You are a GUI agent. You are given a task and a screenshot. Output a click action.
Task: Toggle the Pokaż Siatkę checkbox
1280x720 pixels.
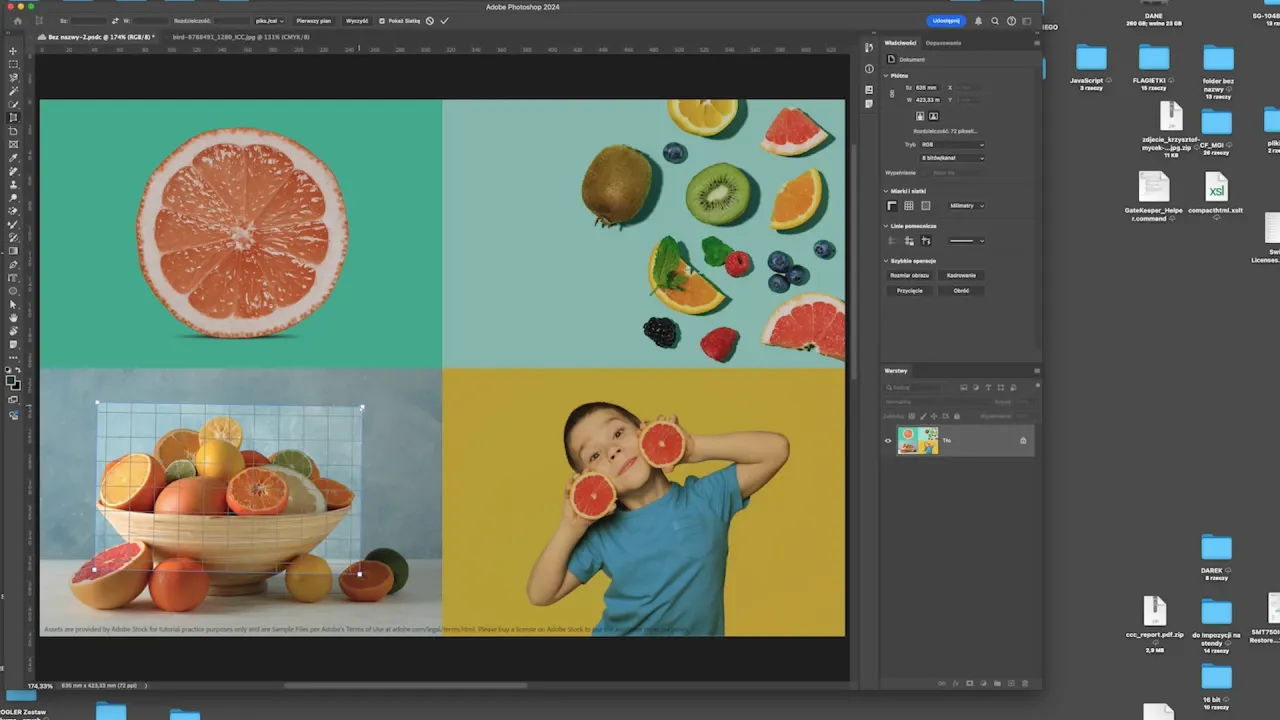tap(382, 20)
